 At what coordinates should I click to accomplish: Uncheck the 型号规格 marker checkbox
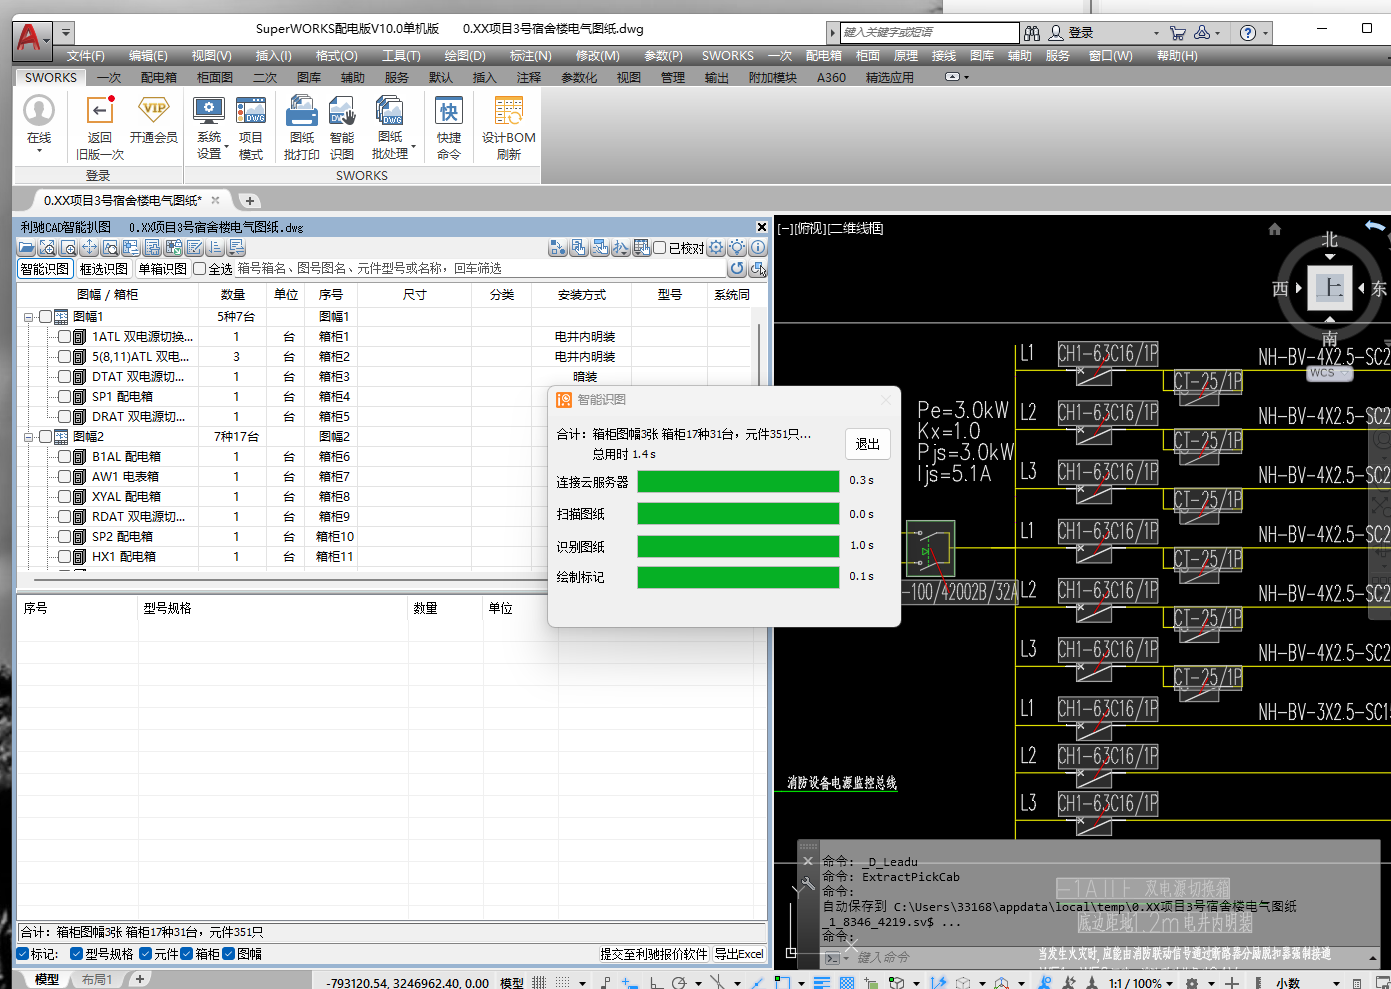[x=76, y=954]
